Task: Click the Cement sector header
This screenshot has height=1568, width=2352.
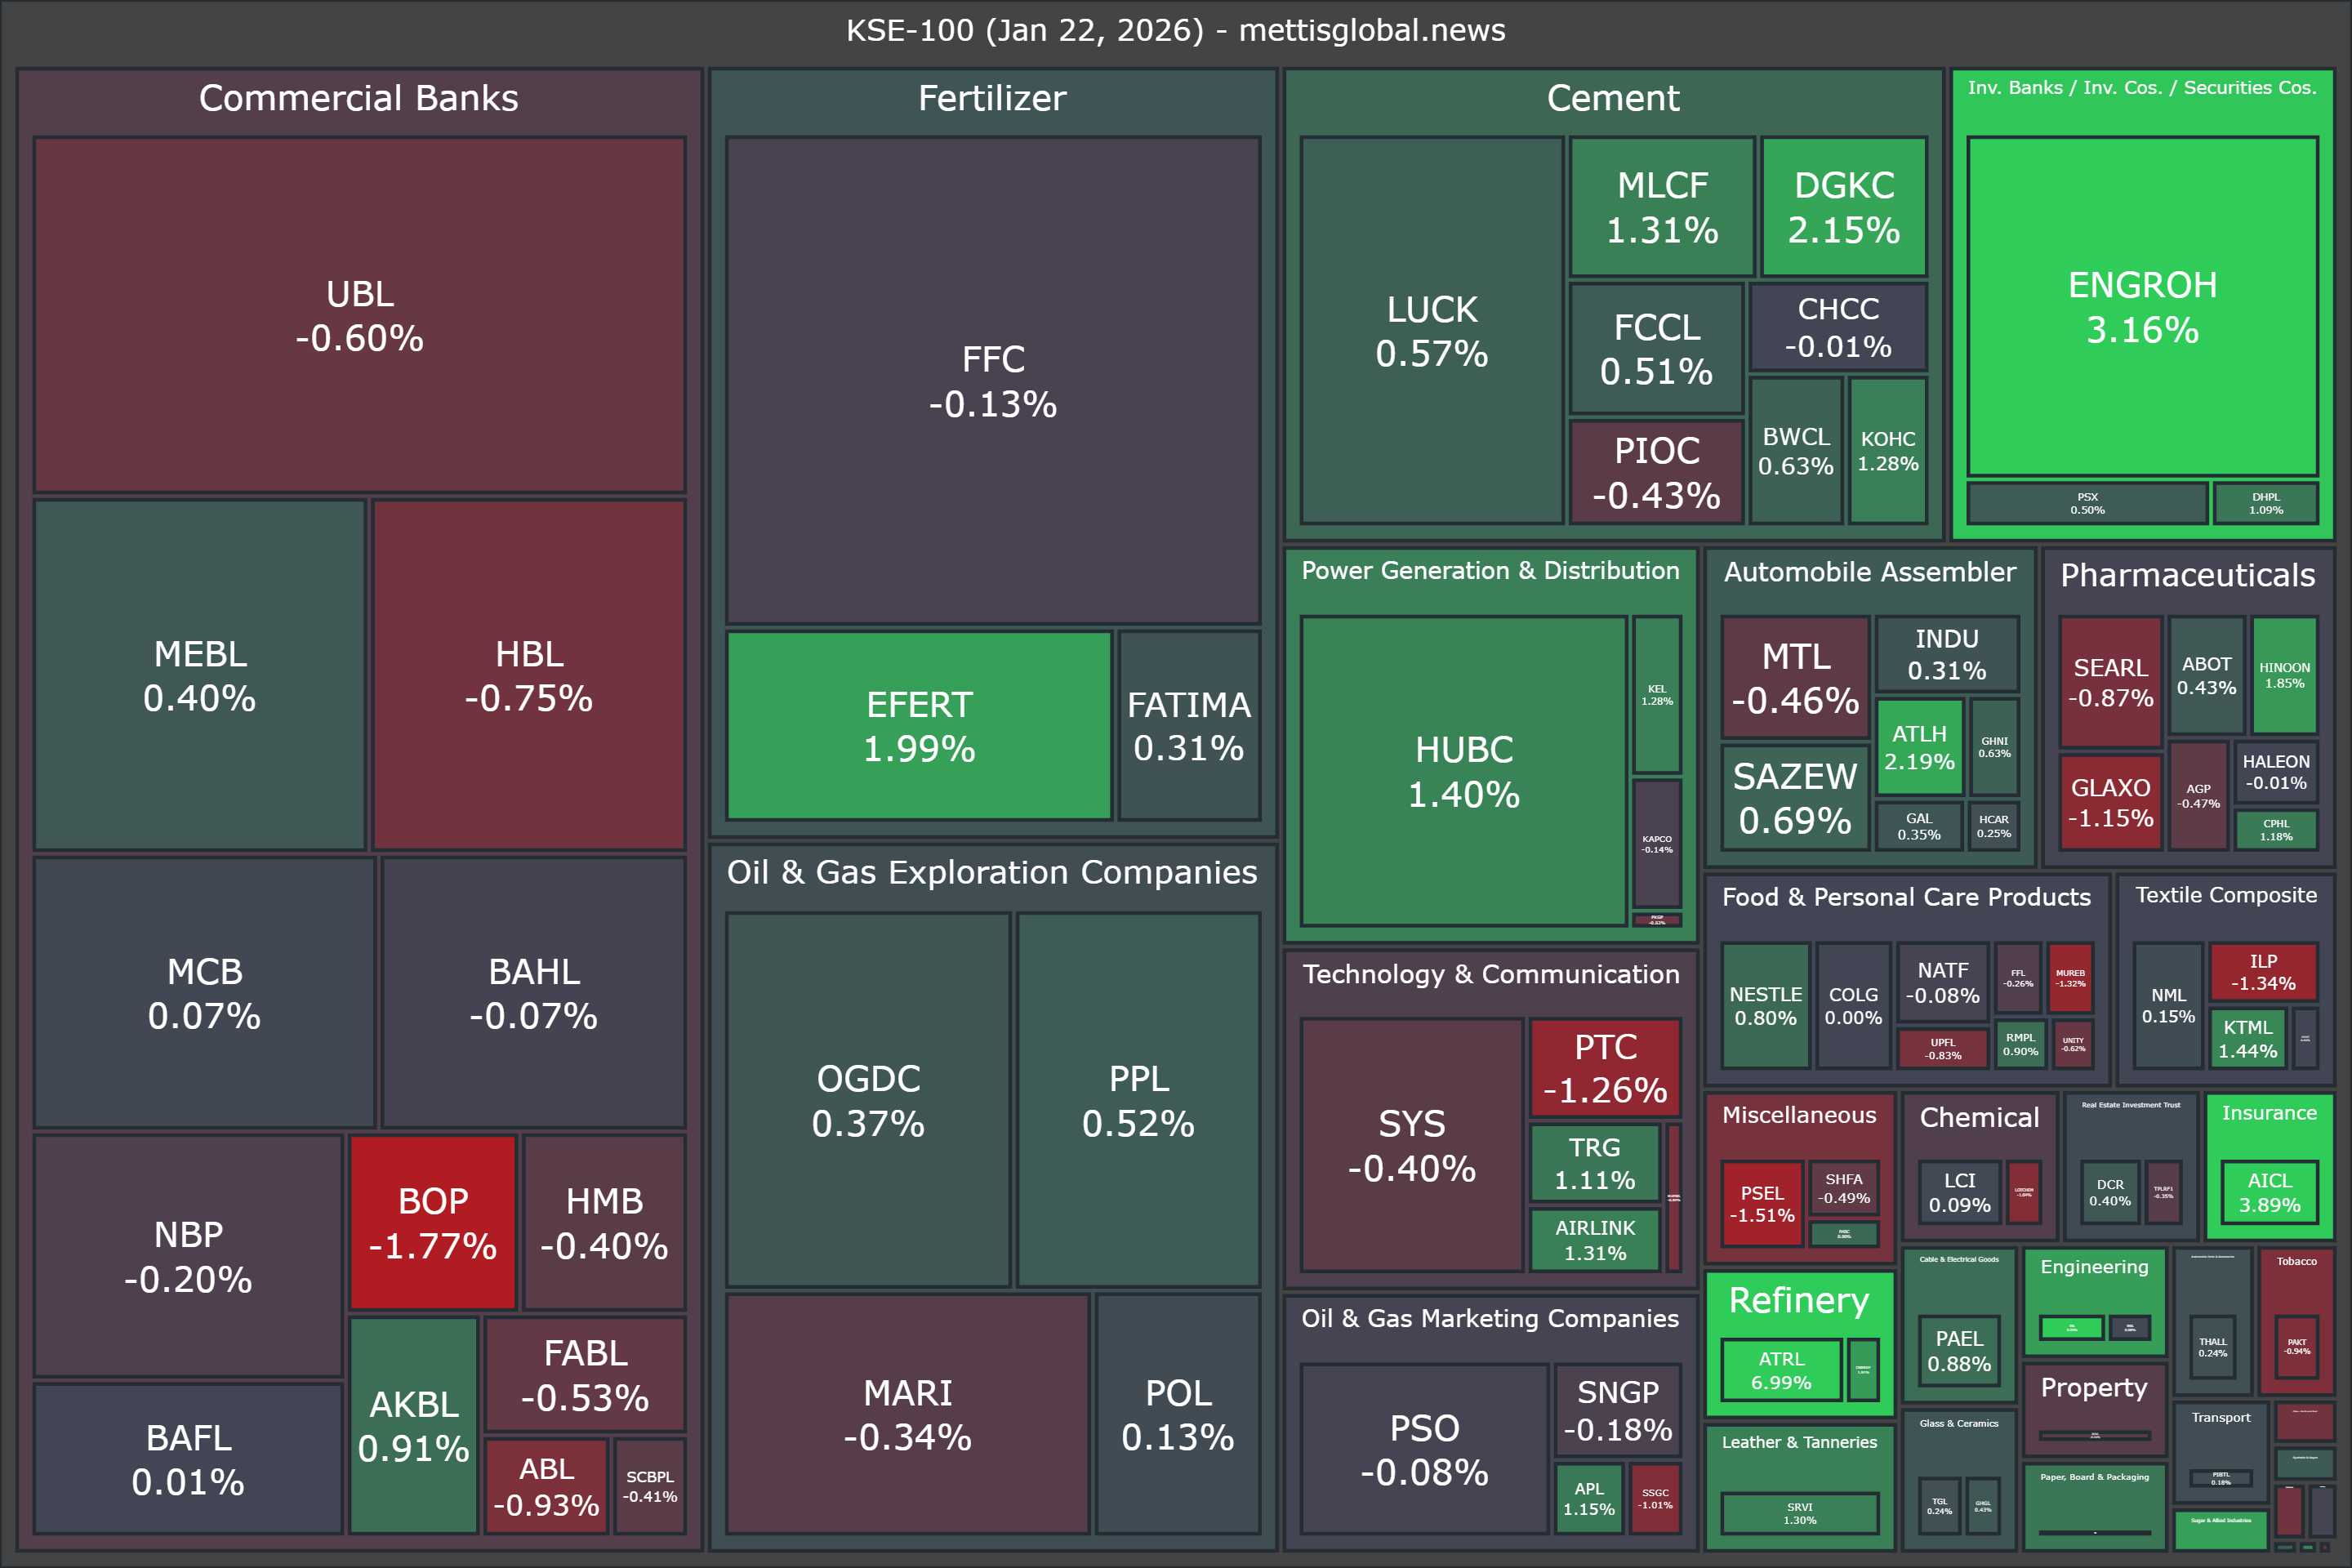Action: click(1612, 98)
